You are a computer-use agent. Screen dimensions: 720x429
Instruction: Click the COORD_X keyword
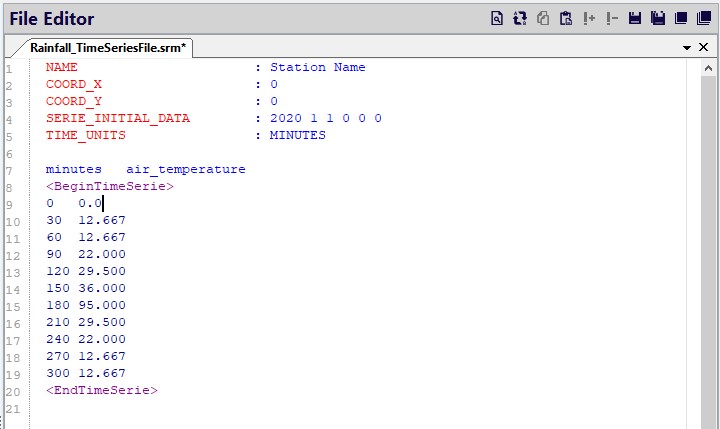pyautogui.click(x=73, y=84)
